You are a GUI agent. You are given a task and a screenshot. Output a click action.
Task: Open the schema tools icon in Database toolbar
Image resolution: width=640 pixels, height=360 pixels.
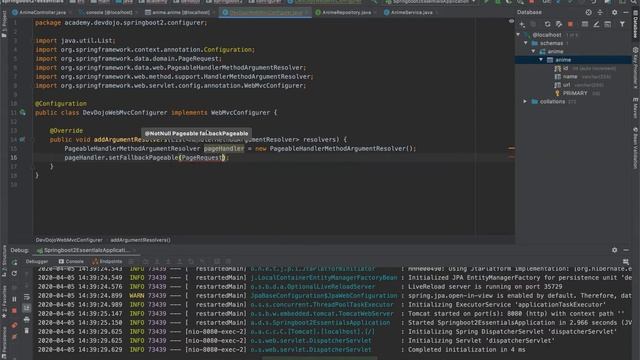559,24
